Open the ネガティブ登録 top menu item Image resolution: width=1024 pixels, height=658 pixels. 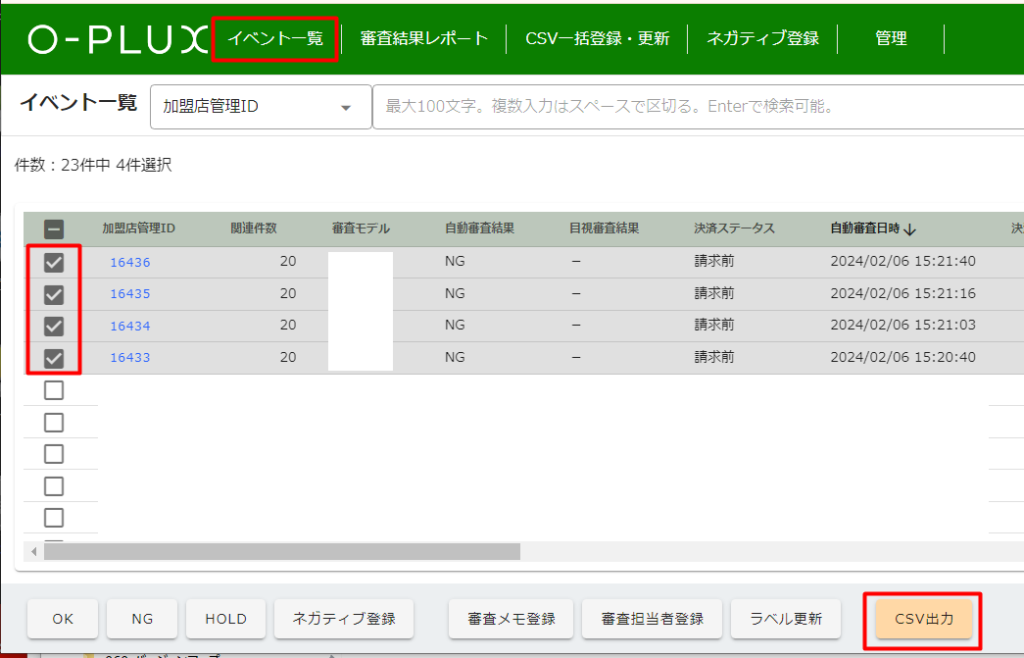(763, 39)
